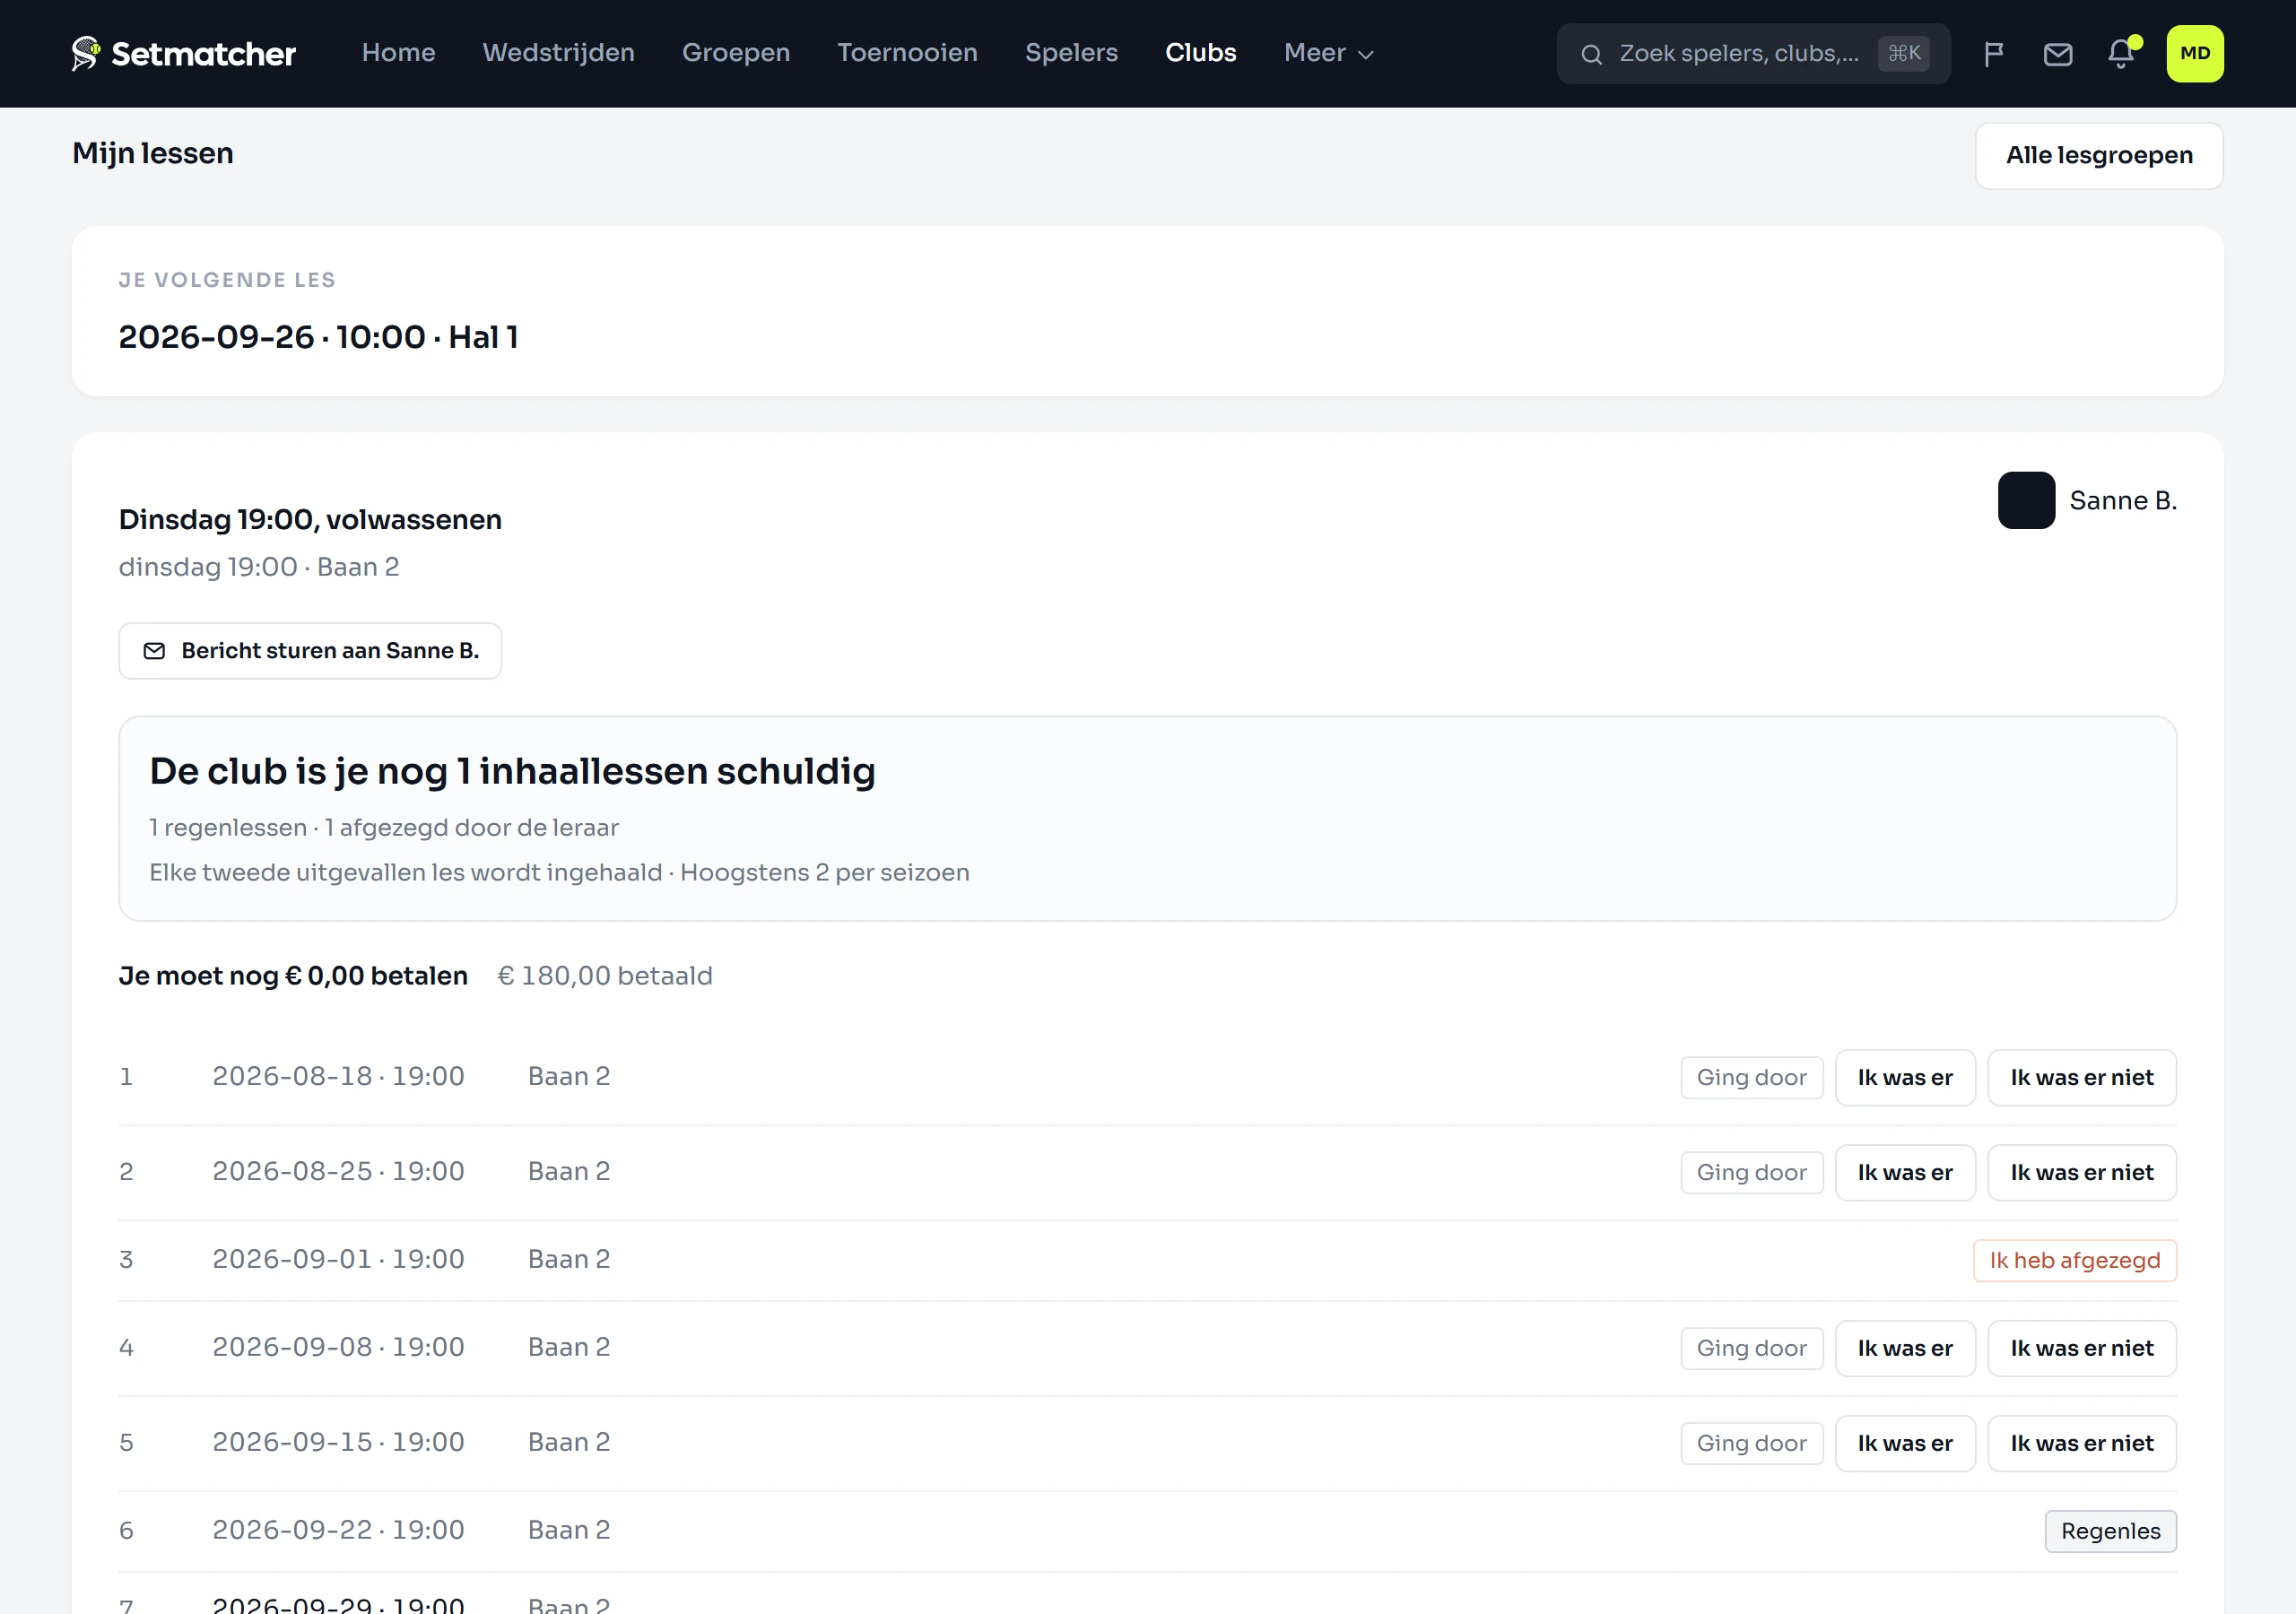Mark 'Ik was er' for lesson 2026-09-15
This screenshot has width=2296, height=1614.
pos(1904,1443)
